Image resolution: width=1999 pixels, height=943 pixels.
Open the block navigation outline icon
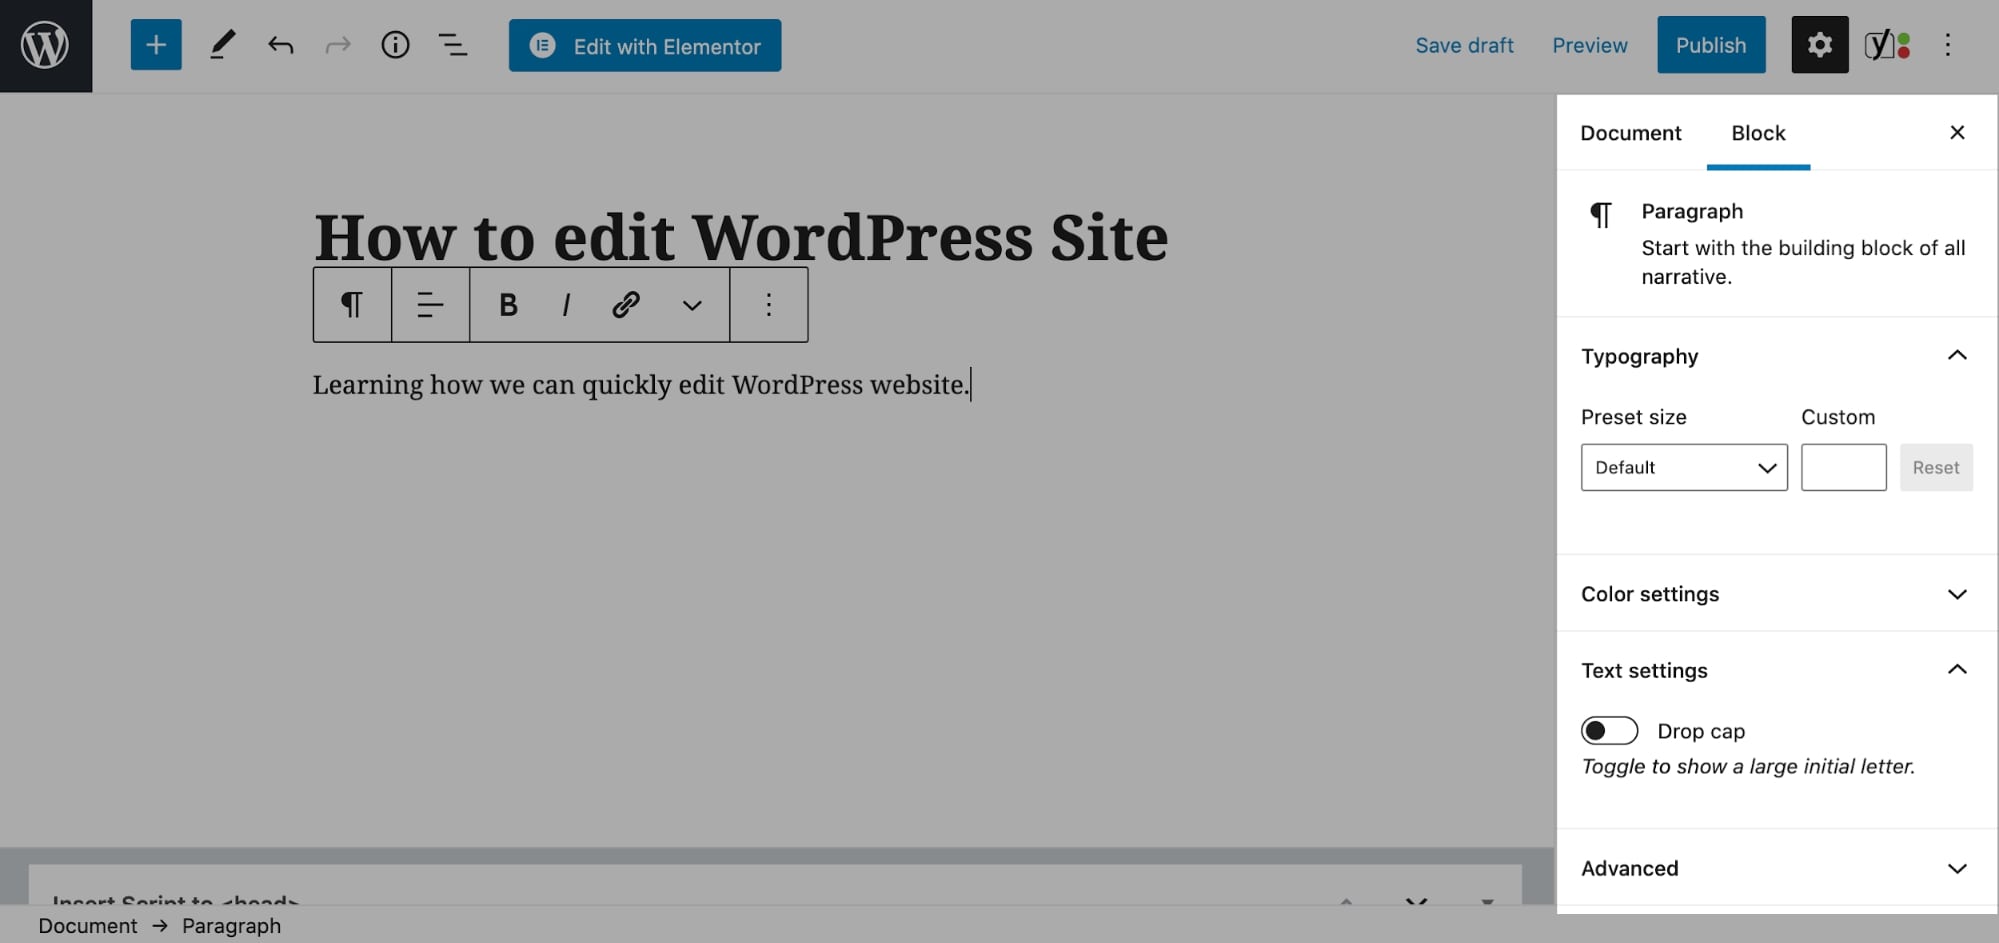[453, 44]
